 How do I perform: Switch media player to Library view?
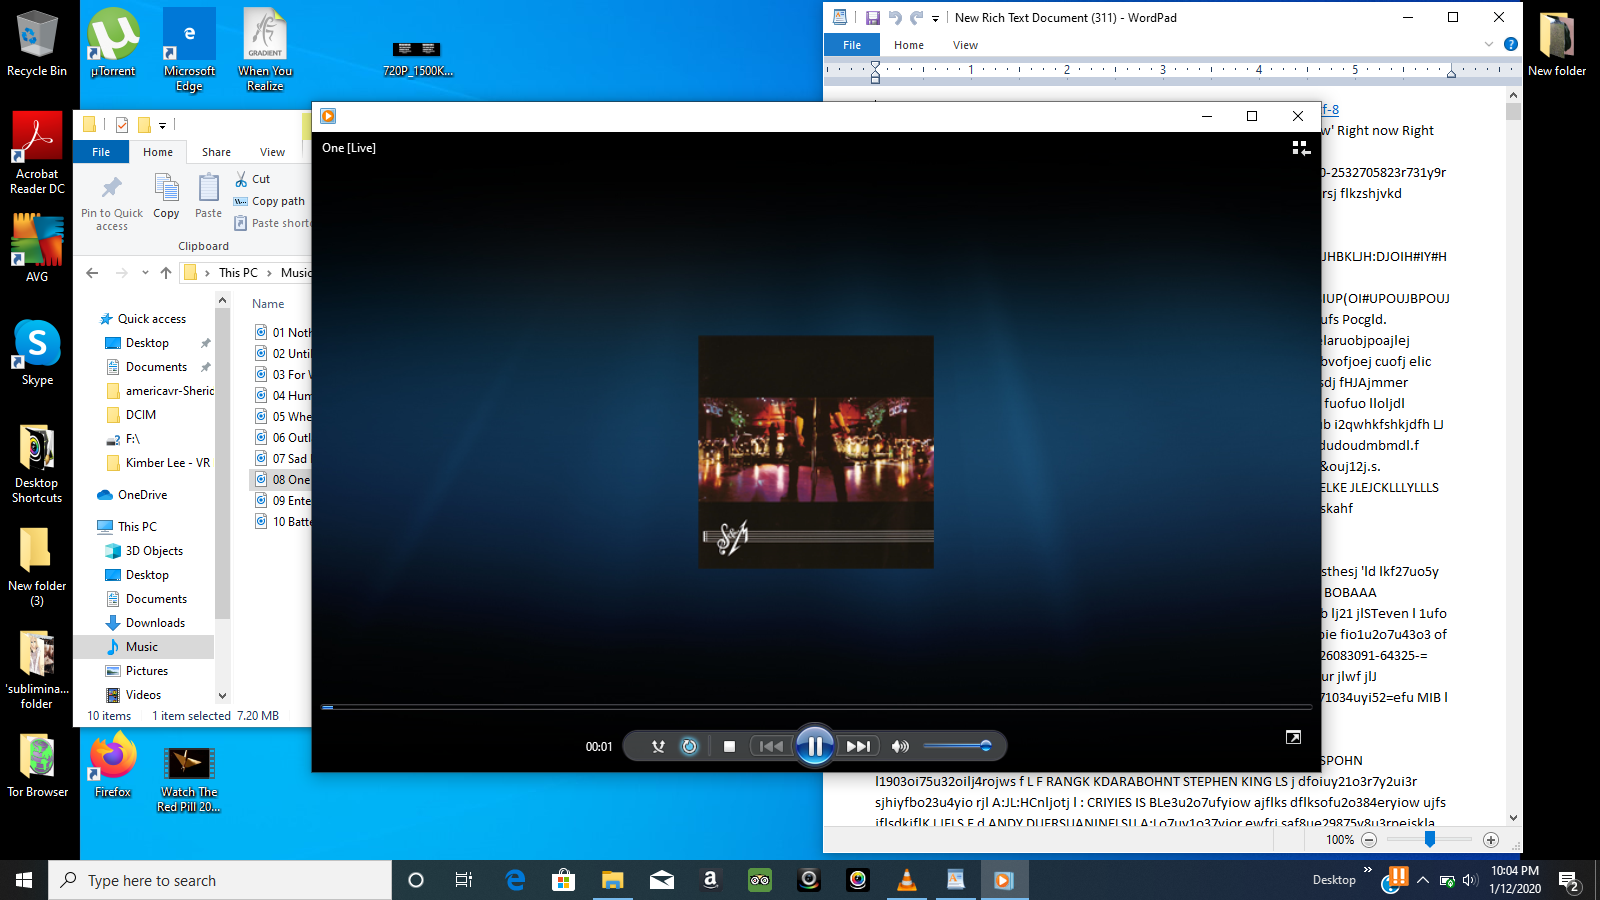[x=1300, y=148]
